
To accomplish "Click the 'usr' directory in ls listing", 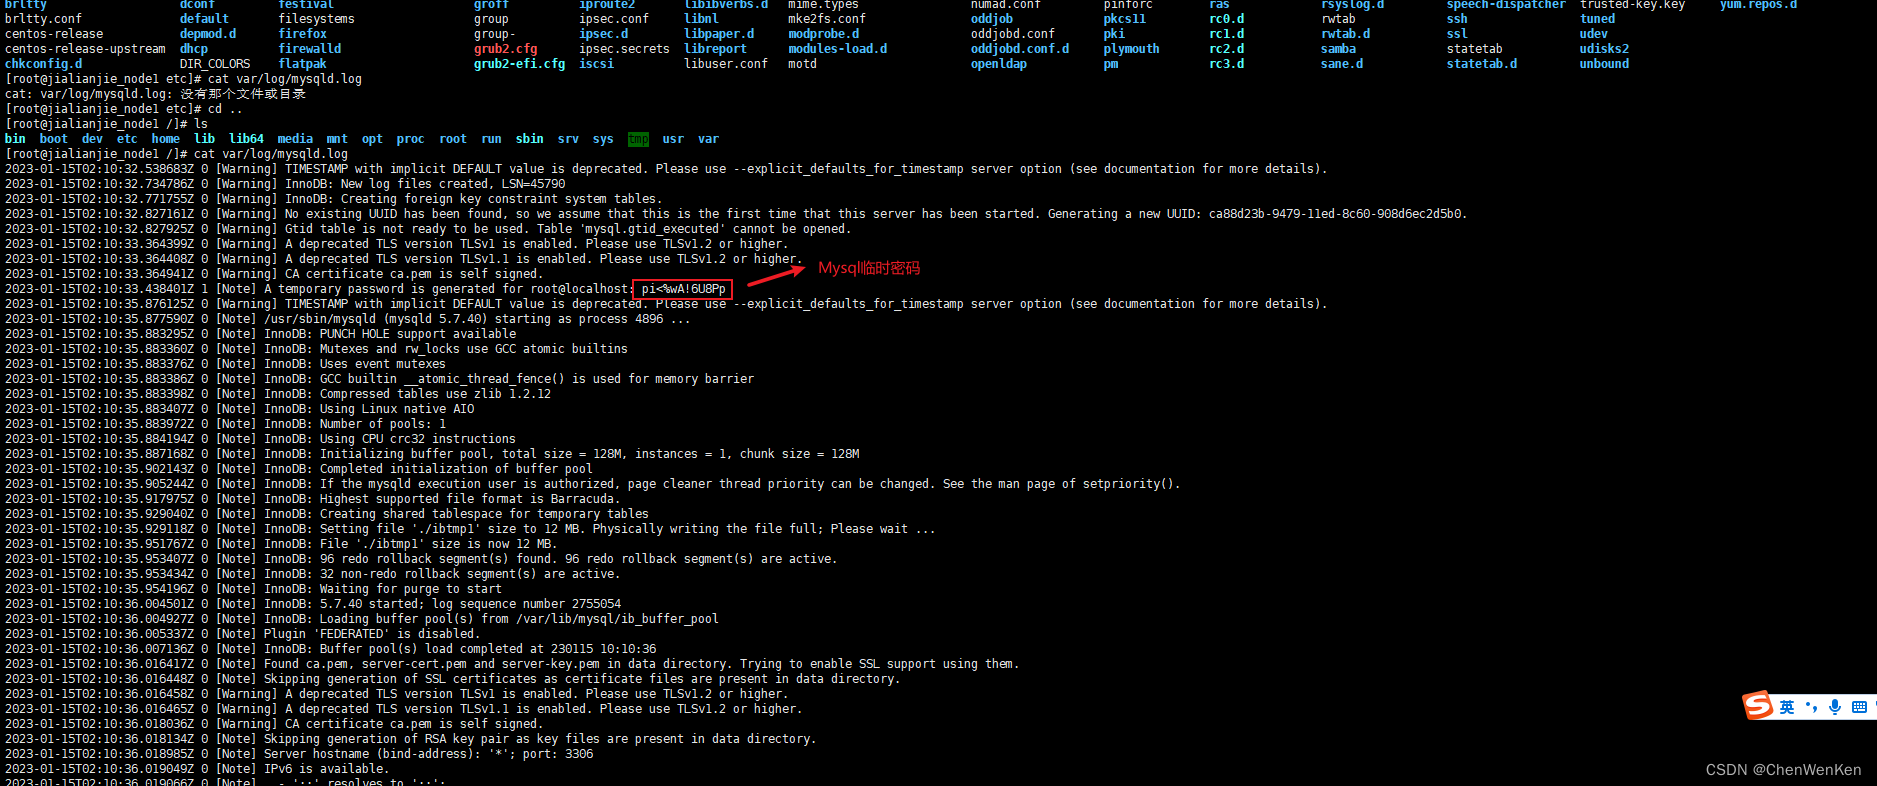I will pos(673,139).
